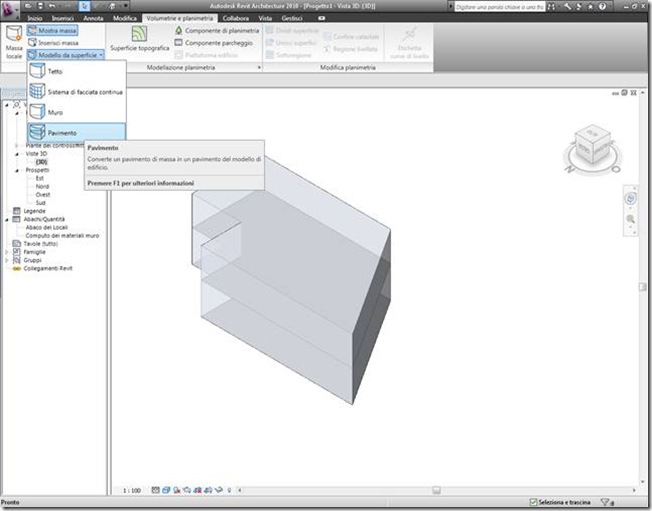Click the wrench Subscription Center icon
The image size is (652, 511).
(568, 7)
